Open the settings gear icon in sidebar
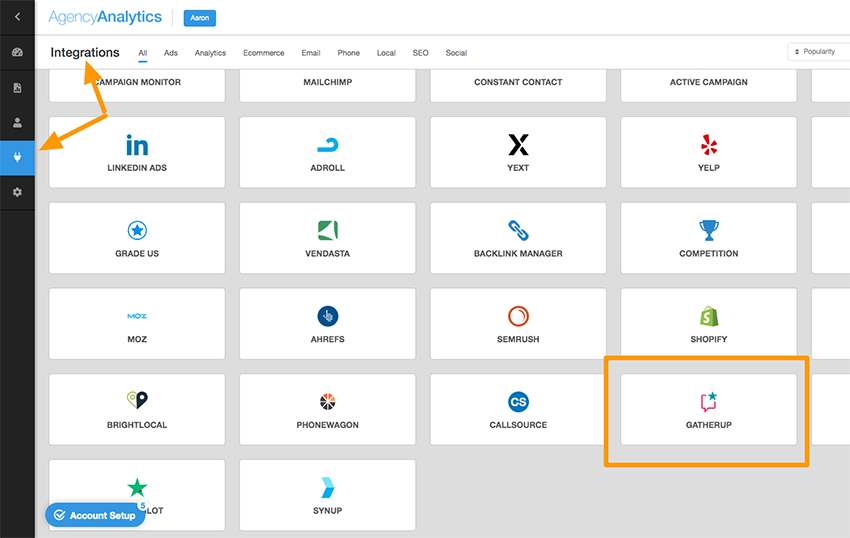This screenshot has height=538, width=850. (17, 193)
